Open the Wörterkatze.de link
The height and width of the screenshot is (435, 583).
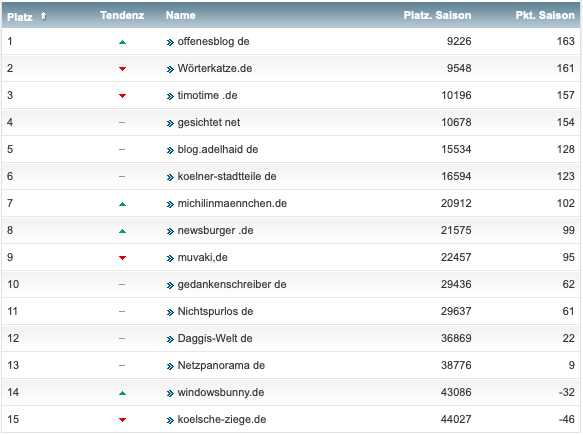click(x=215, y=68)
